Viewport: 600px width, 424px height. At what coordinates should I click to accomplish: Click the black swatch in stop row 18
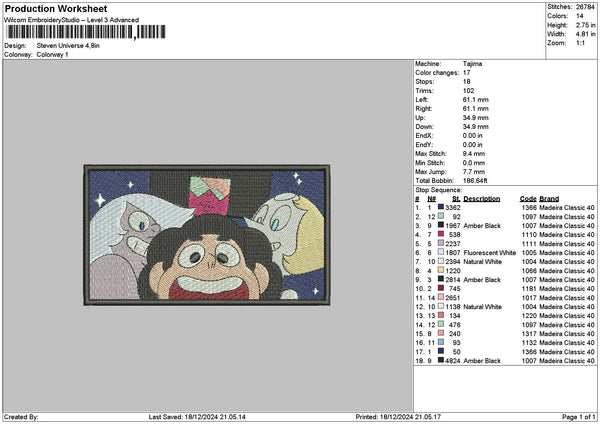click(441, 360)
